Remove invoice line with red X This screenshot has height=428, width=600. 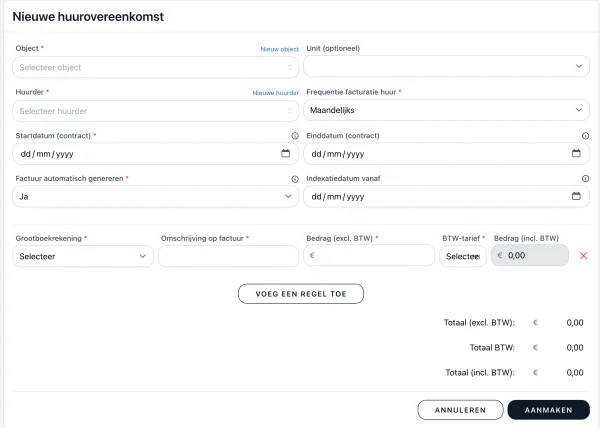(583, 256)
